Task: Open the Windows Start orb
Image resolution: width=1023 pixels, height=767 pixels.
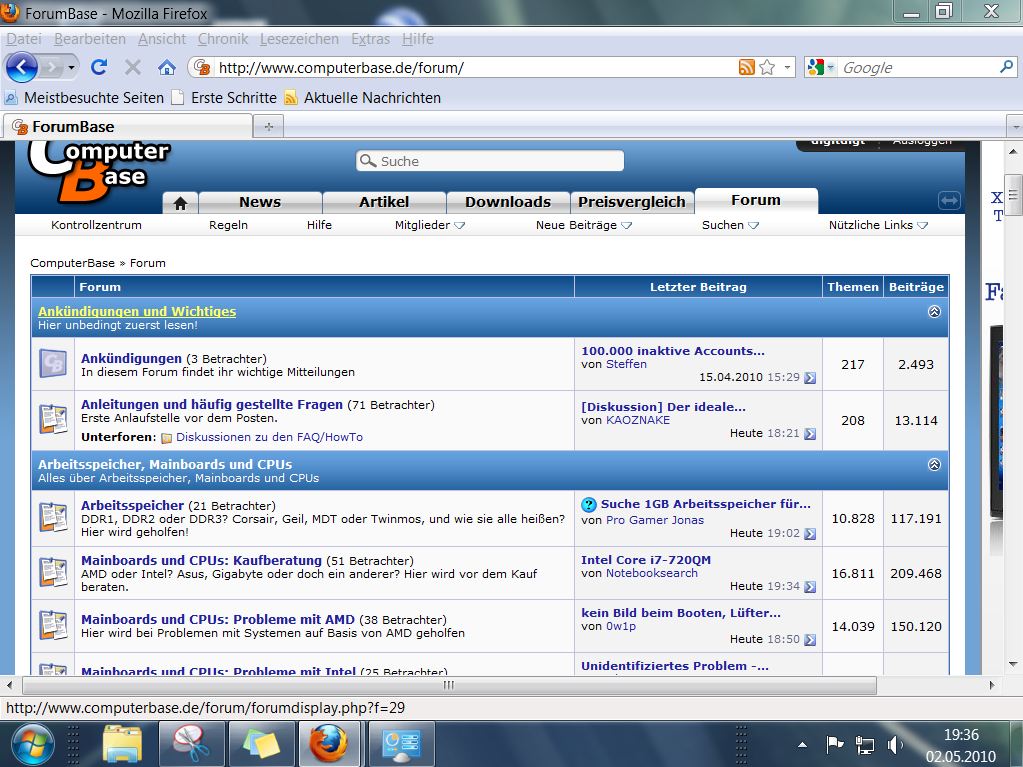Action: (31, 745)
